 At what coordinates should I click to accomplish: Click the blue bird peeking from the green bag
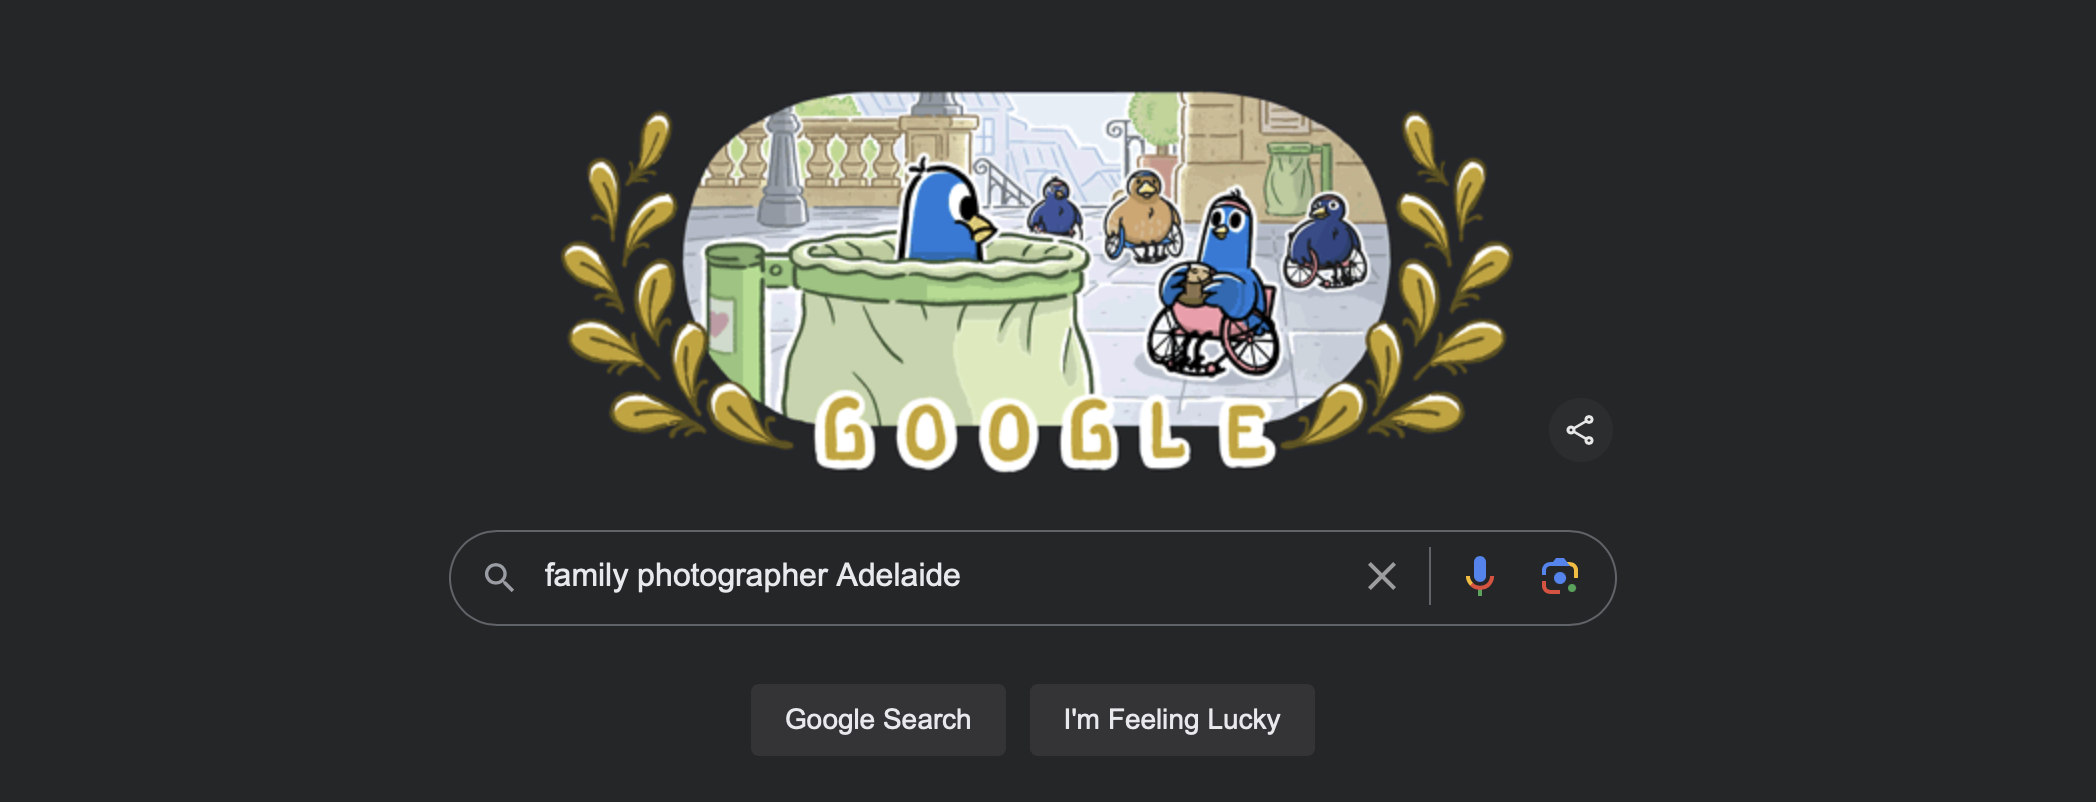(x=944, y=212)
